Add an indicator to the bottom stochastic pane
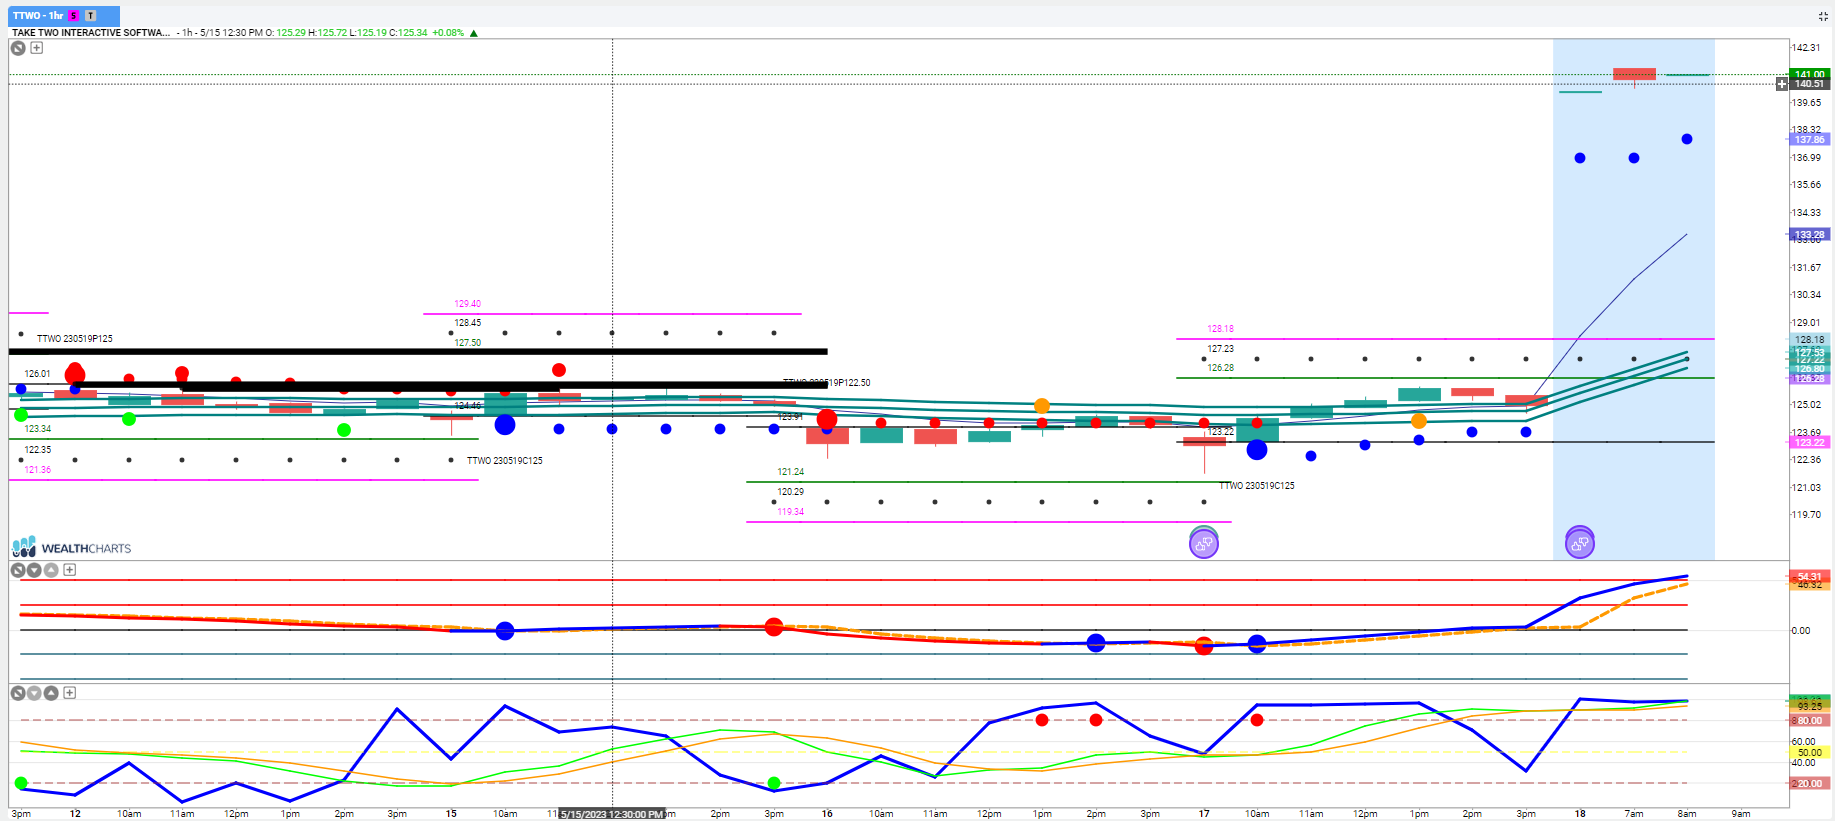1835x821 pixels. [70, 693]
